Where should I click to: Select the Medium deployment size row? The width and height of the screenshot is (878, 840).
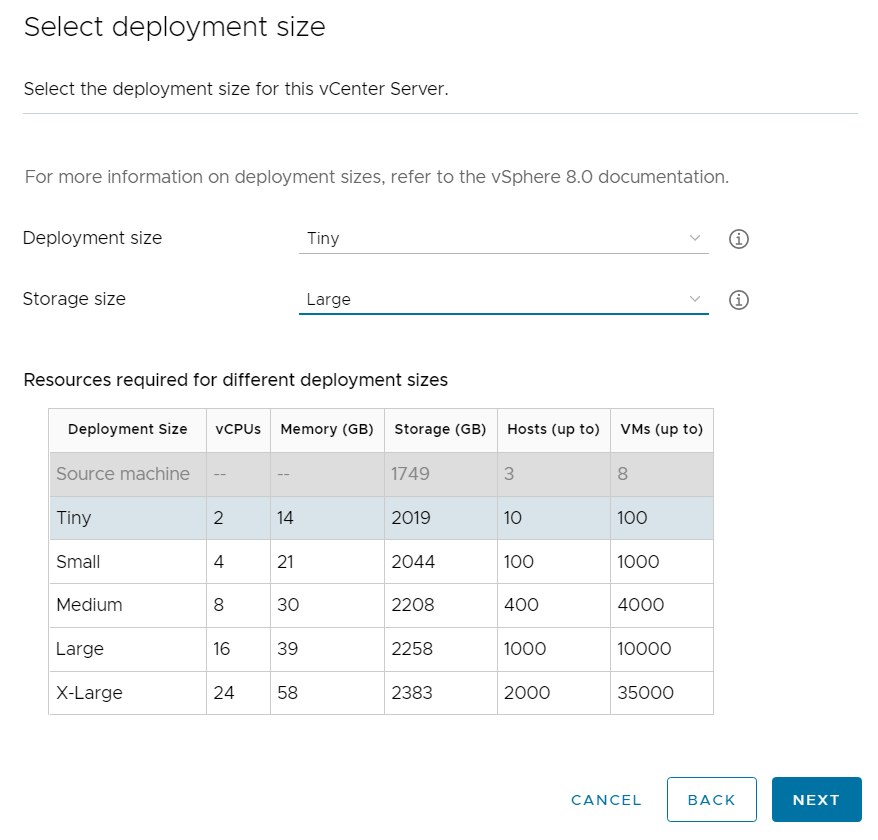pyautogui.click(x=380, y=605)
